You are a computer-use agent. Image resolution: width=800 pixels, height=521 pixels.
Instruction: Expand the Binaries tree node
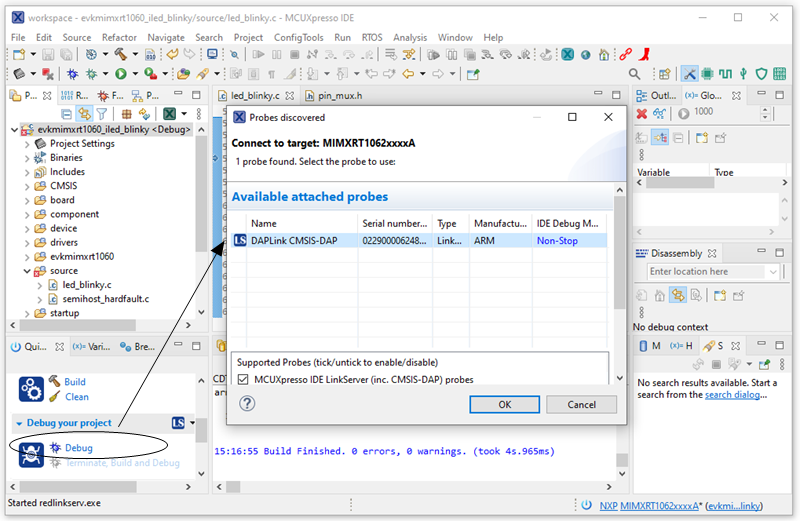(x=27, y=158)
